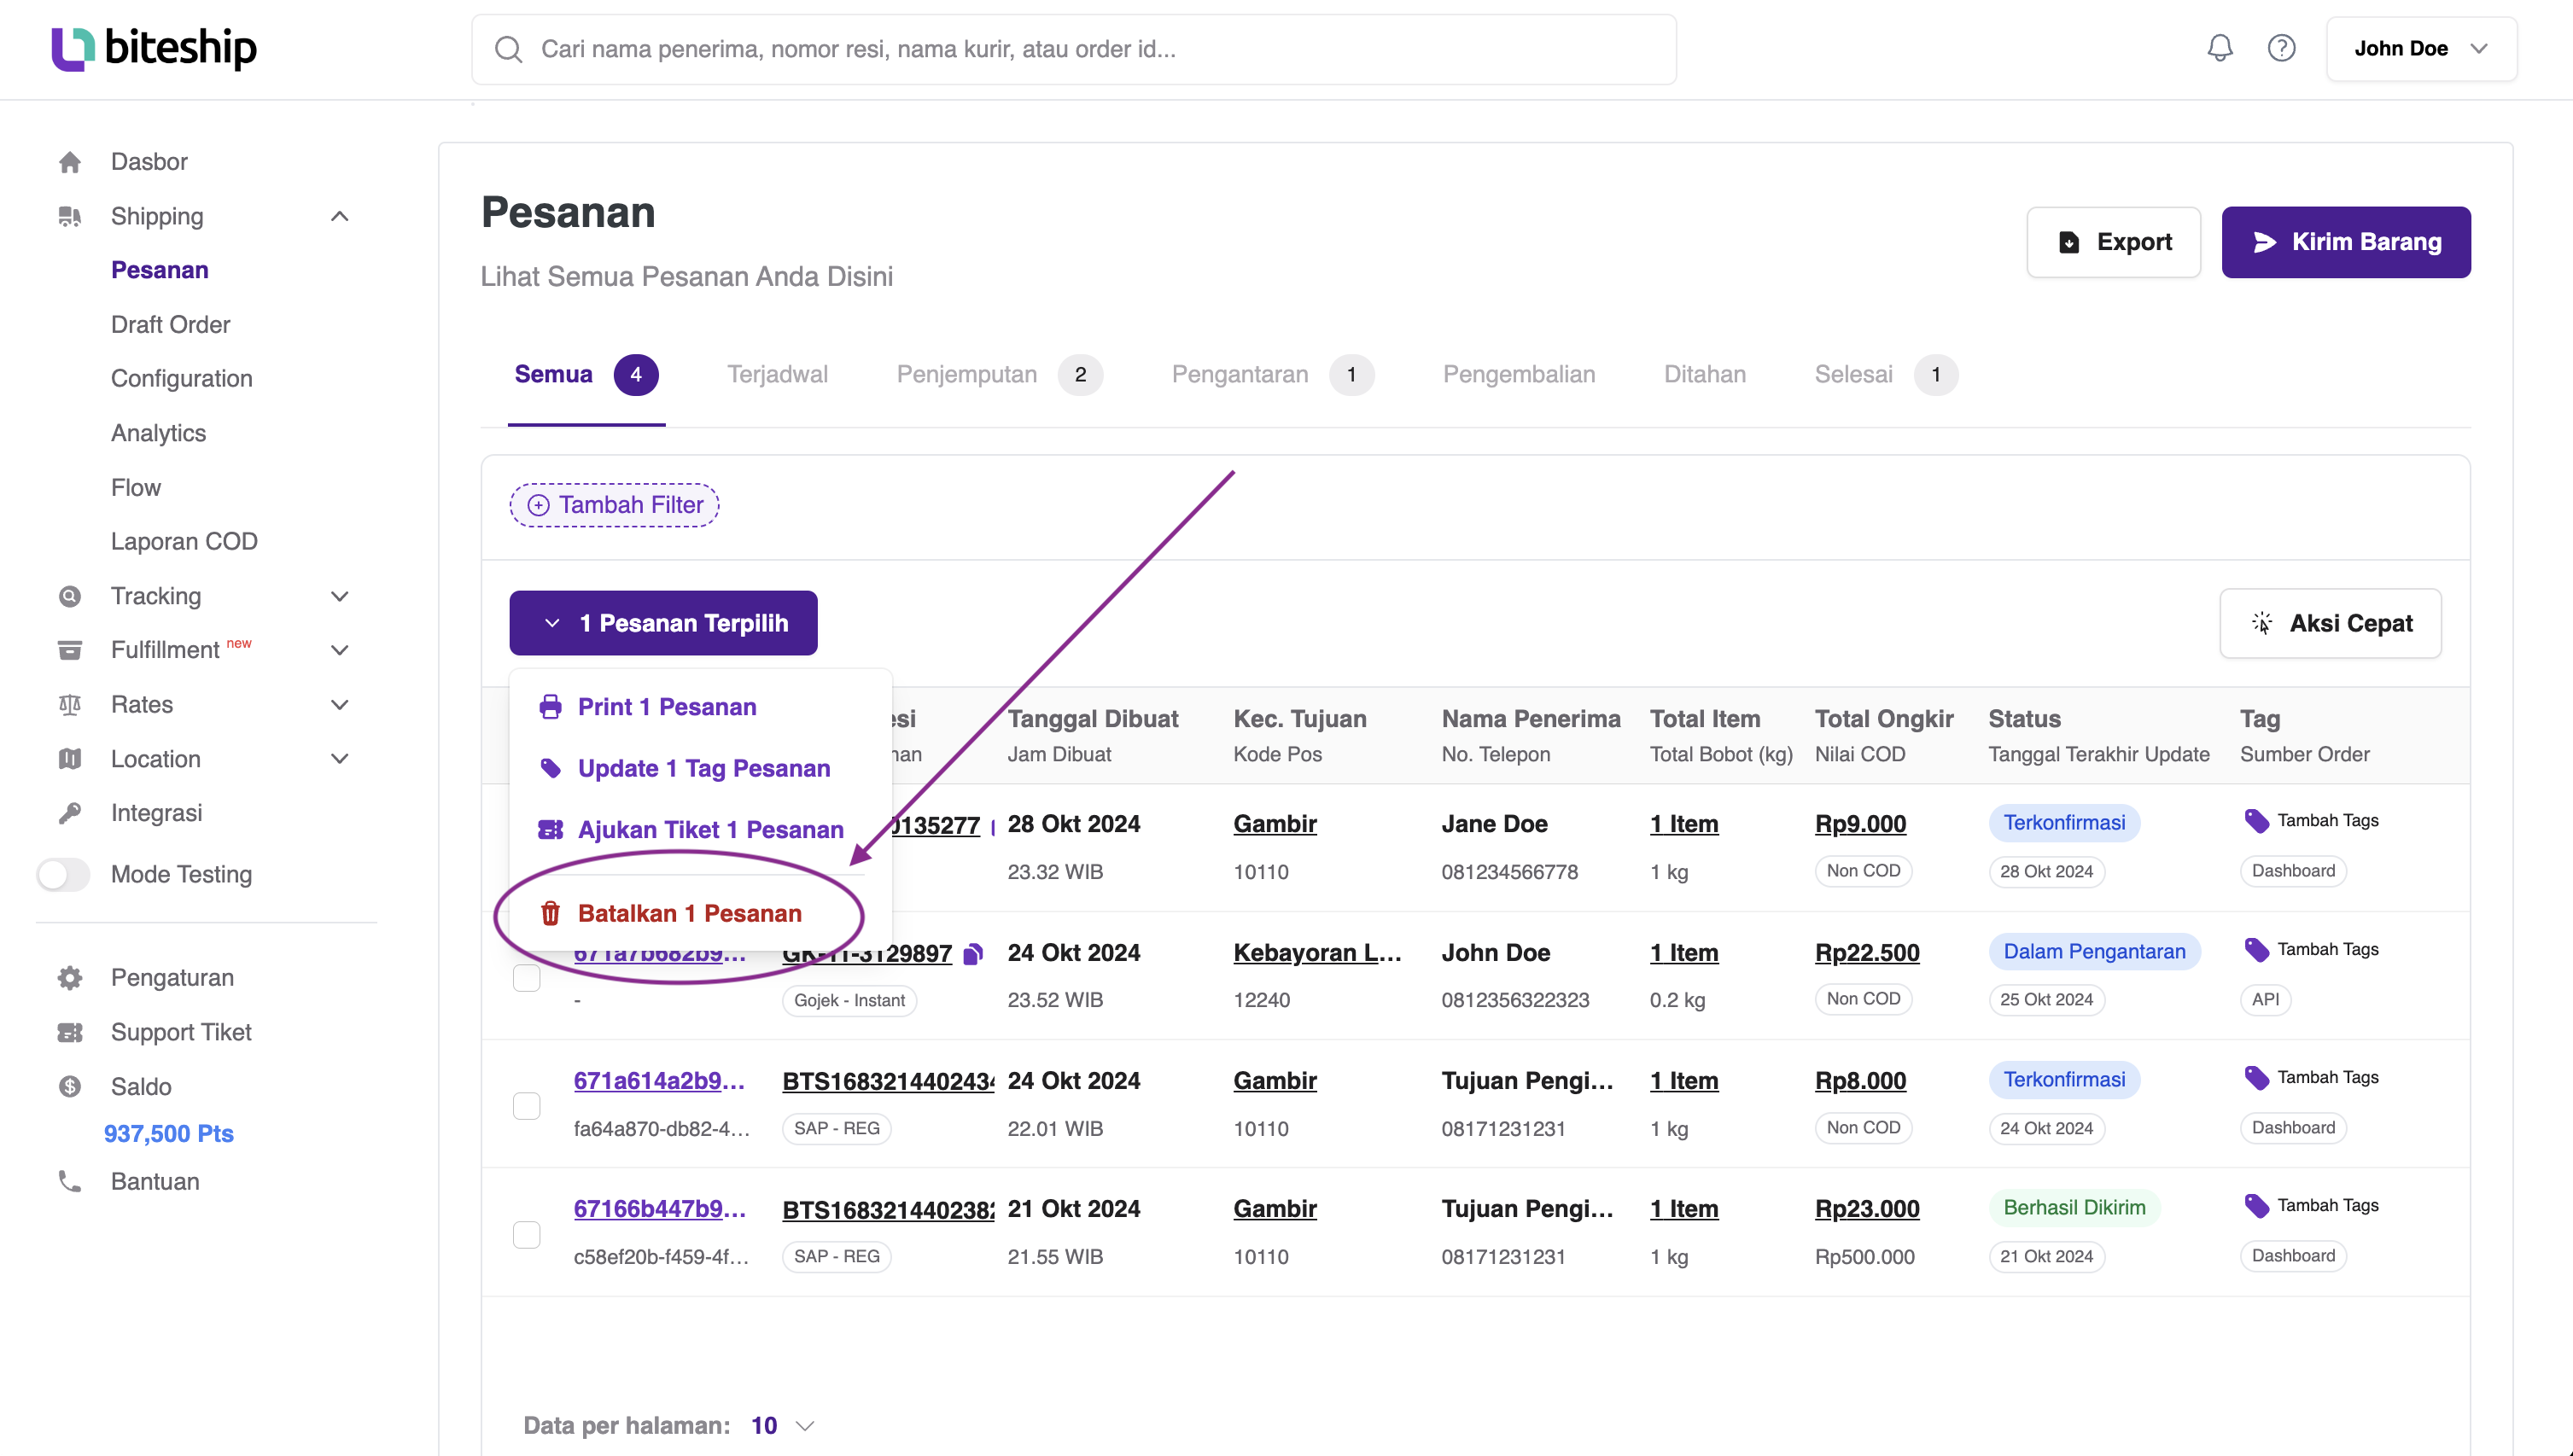Choose Batalkan 1 Pesanan from menu
Screen dimensions: 2573x1456
pos(689,913)
